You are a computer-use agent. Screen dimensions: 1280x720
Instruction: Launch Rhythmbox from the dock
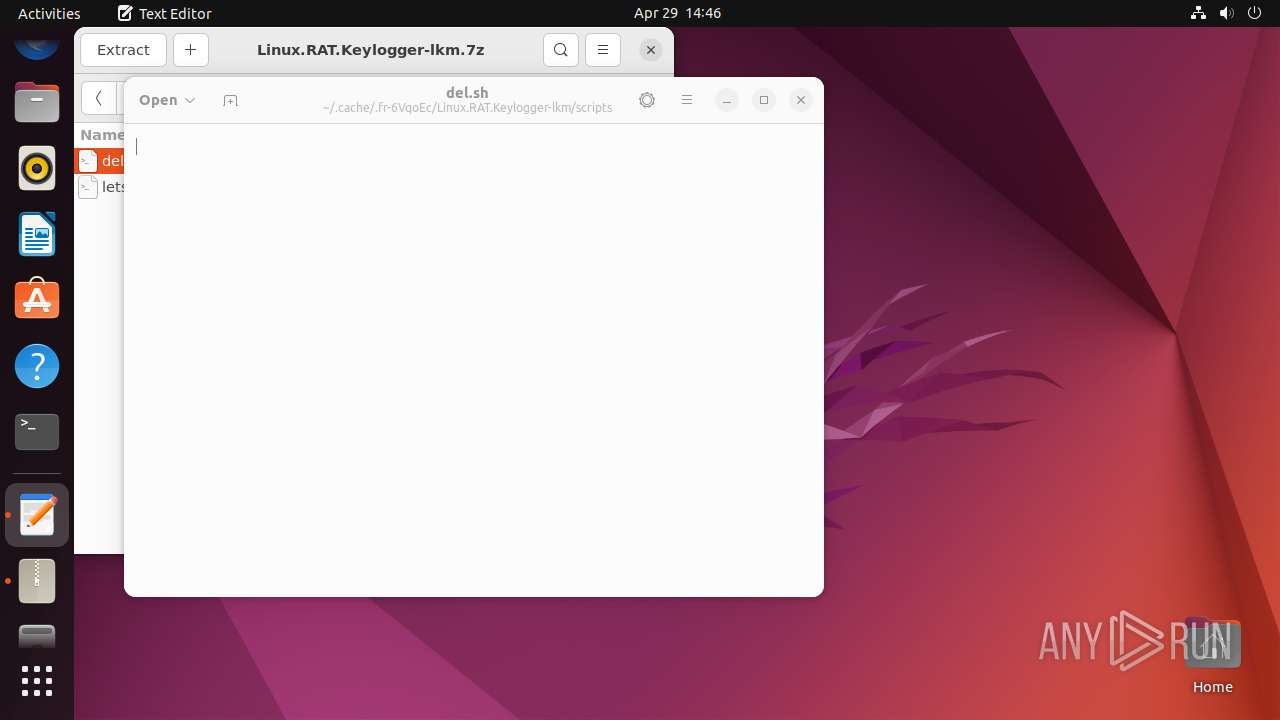tap(37, 168)
